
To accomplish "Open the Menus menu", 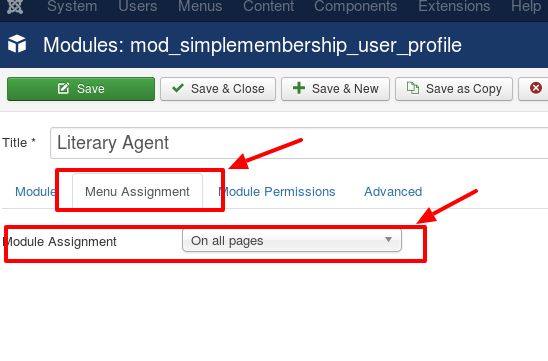I will 200,6.
